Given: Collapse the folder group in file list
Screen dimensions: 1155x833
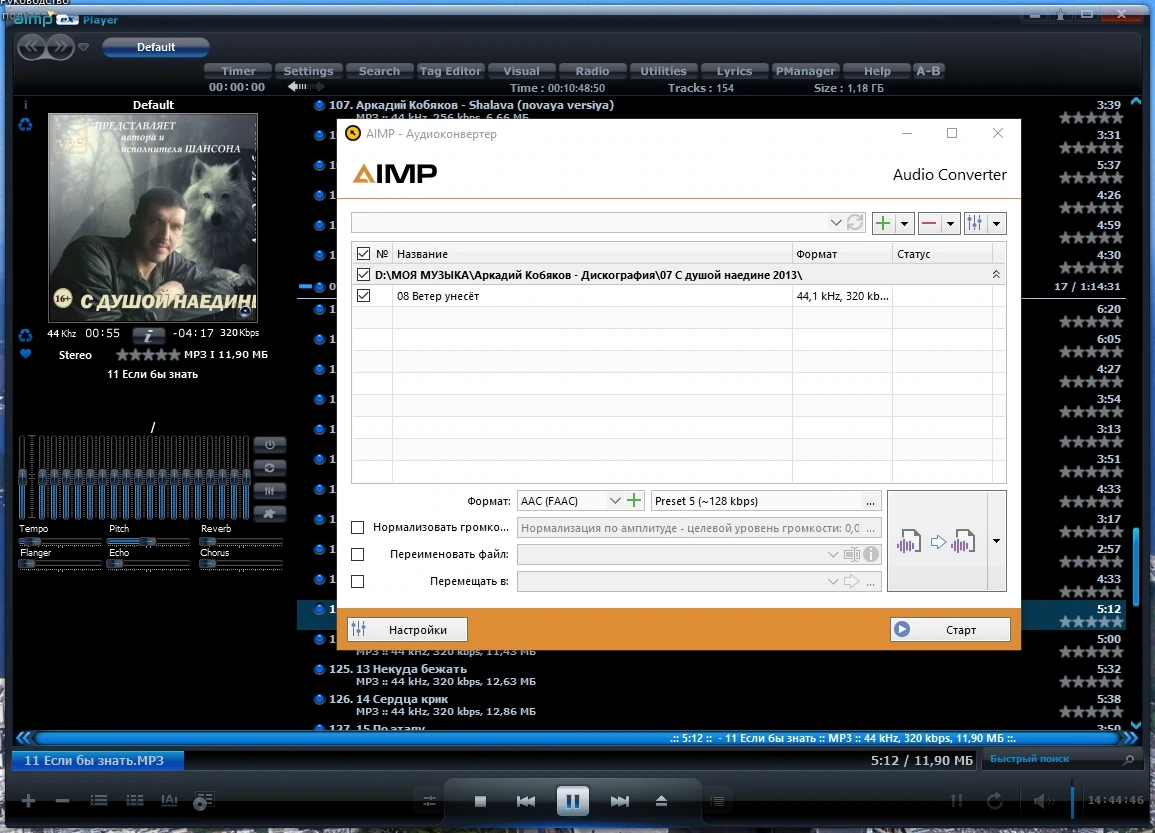Looking at the screenshot, I should pyautogui.click(x=996, y=275).
